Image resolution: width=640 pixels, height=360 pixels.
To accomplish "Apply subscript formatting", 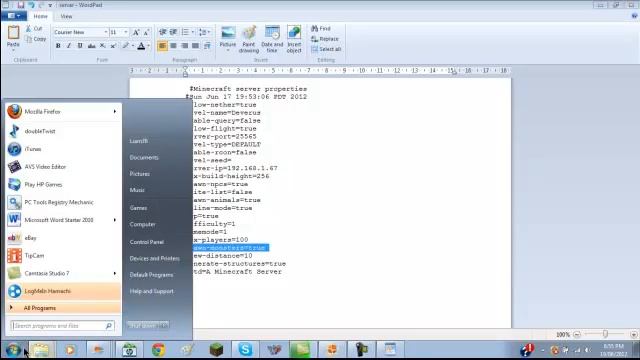I will point(102,46).
